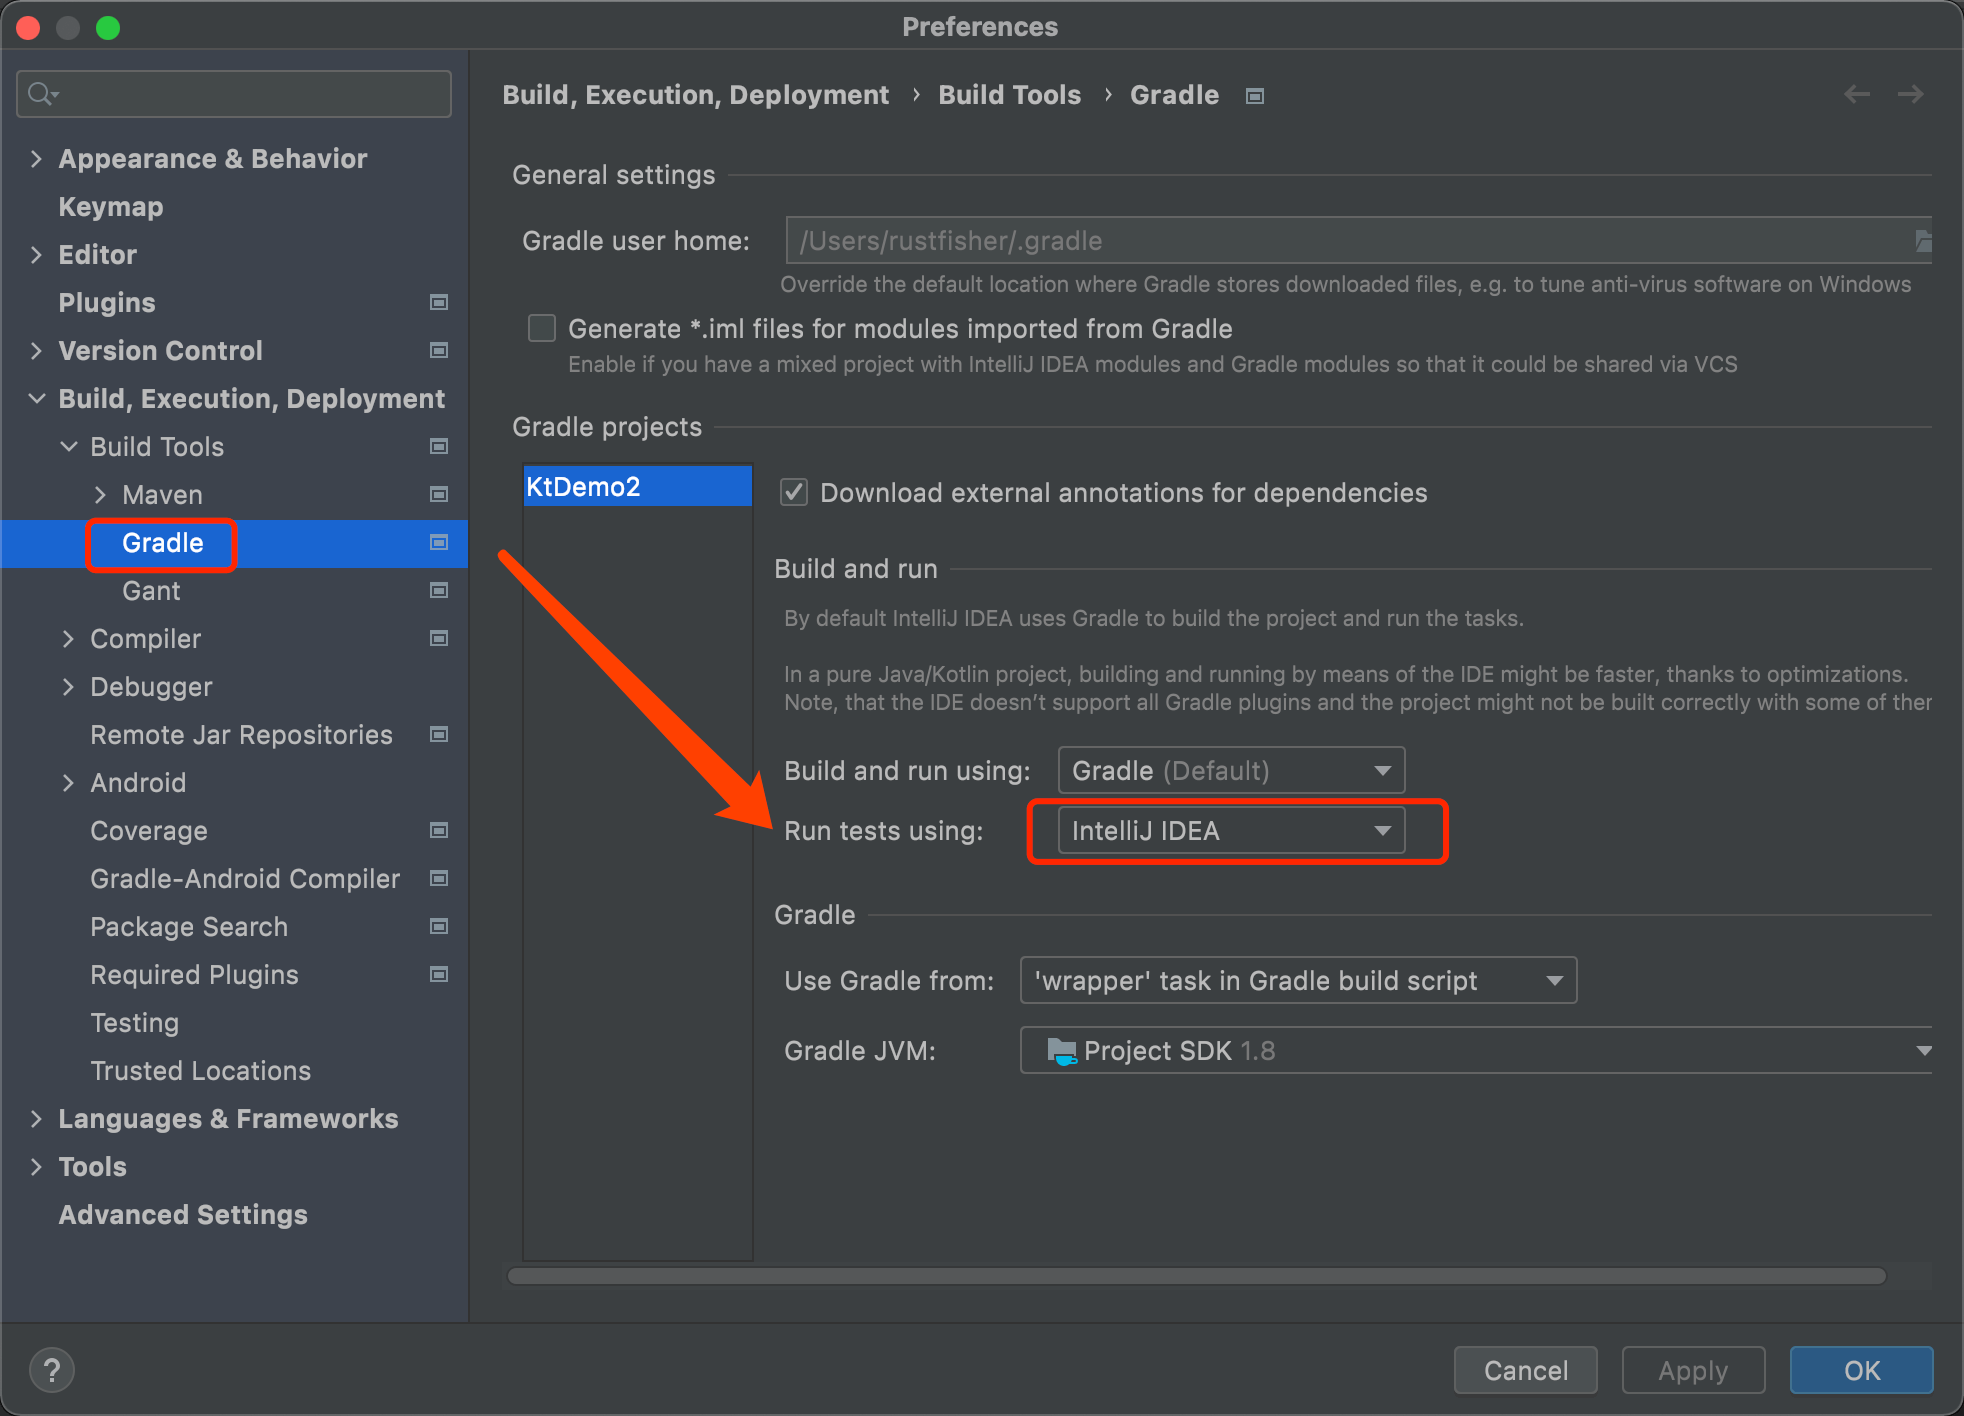Open Build and run using dropdown
Image resolution: width=1964 pixels, height=1416 pixels.
coord(1231,770)
